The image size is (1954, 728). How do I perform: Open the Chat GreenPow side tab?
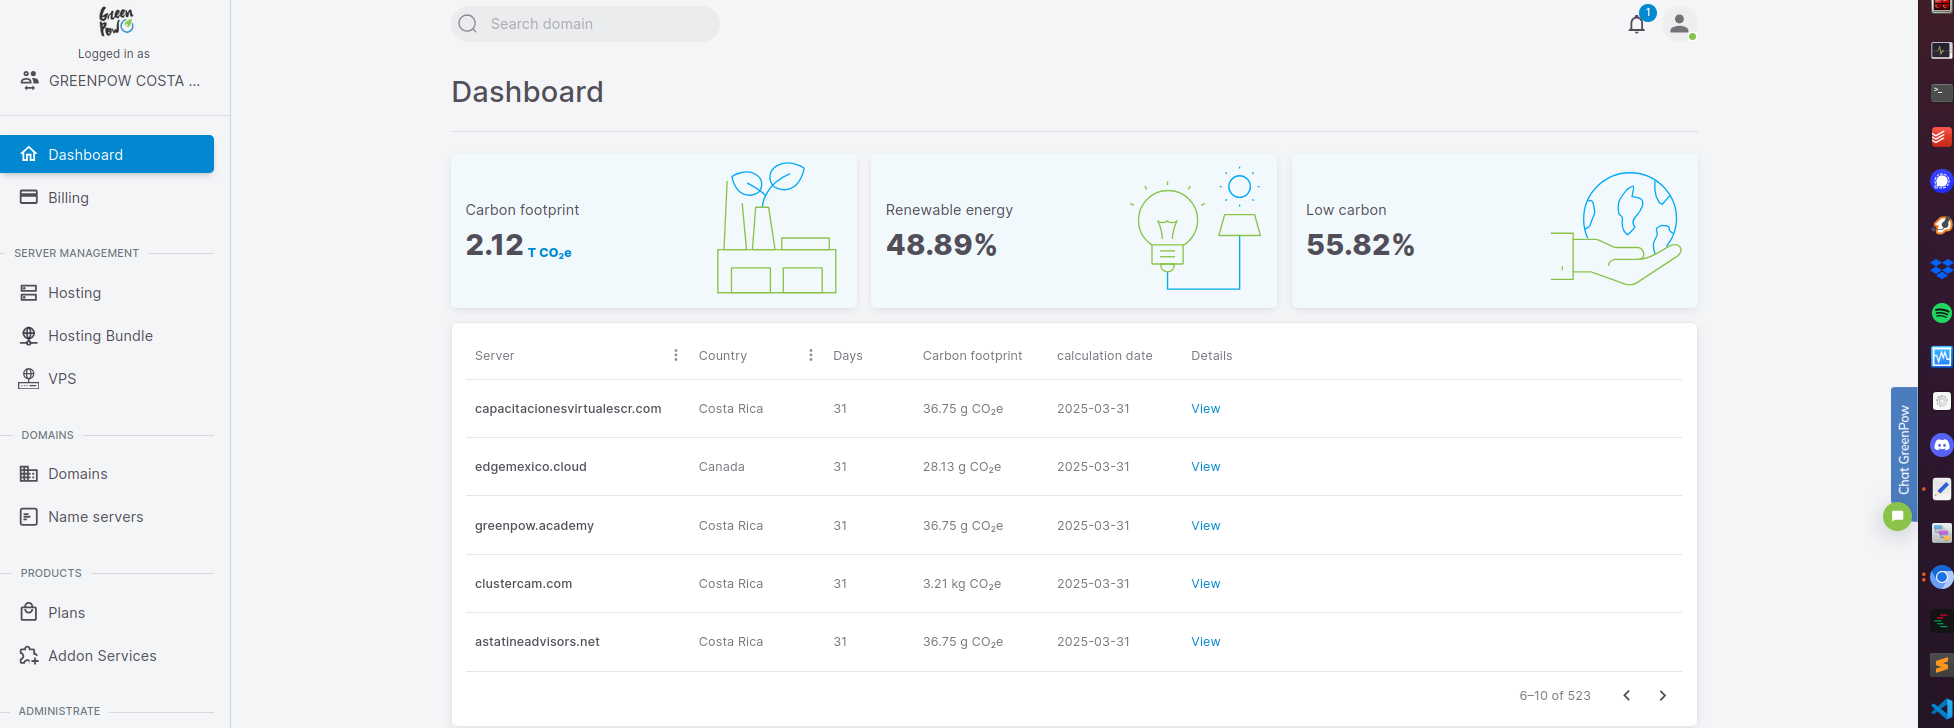(x=1903, y=450)
